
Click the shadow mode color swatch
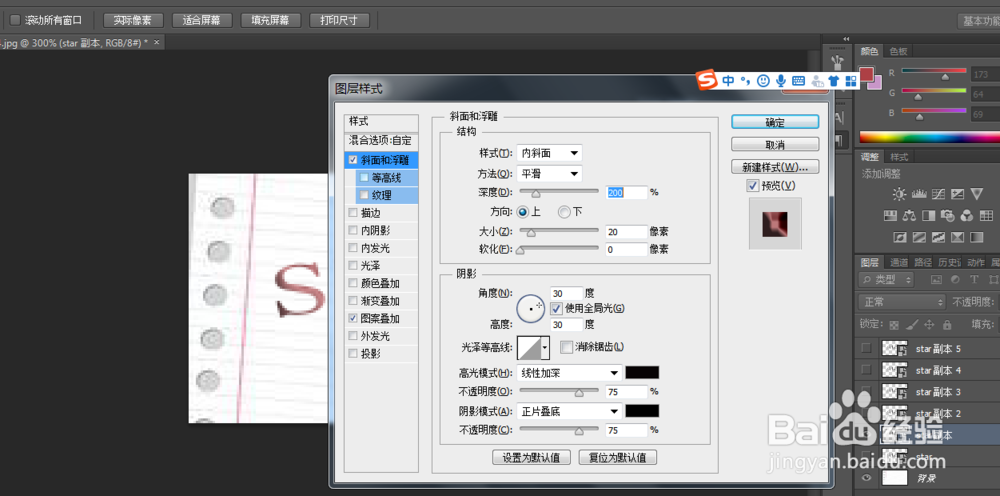[x=642, y=411]
